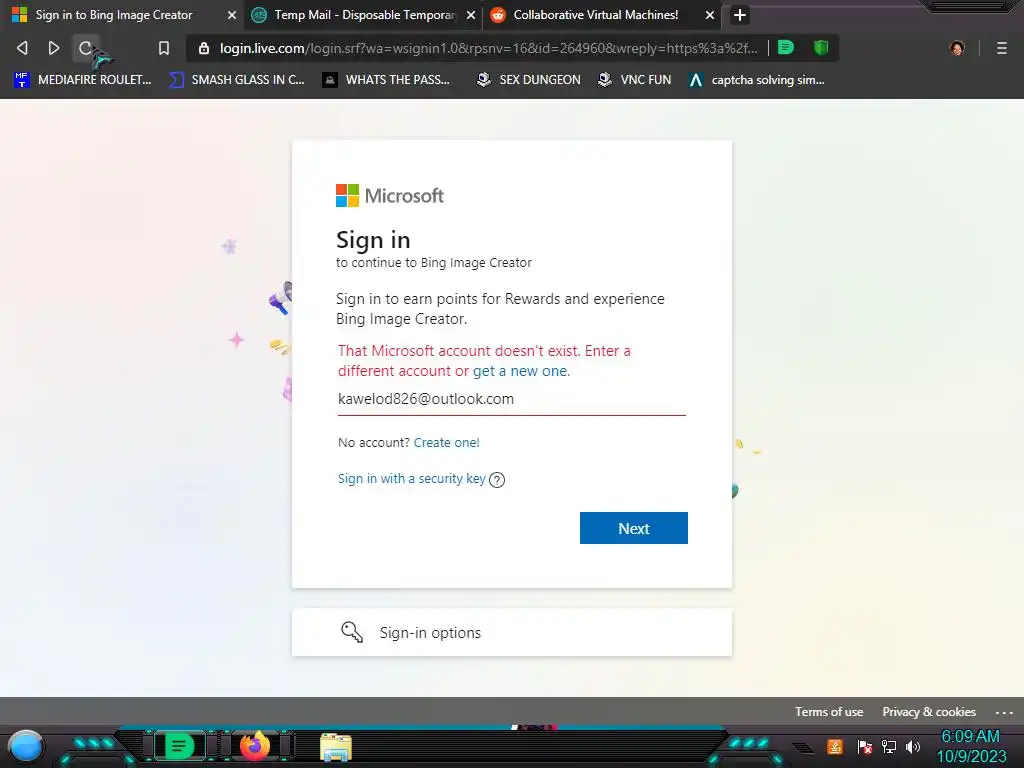Open the green chat app on the taskbar

tap(179, 746)
